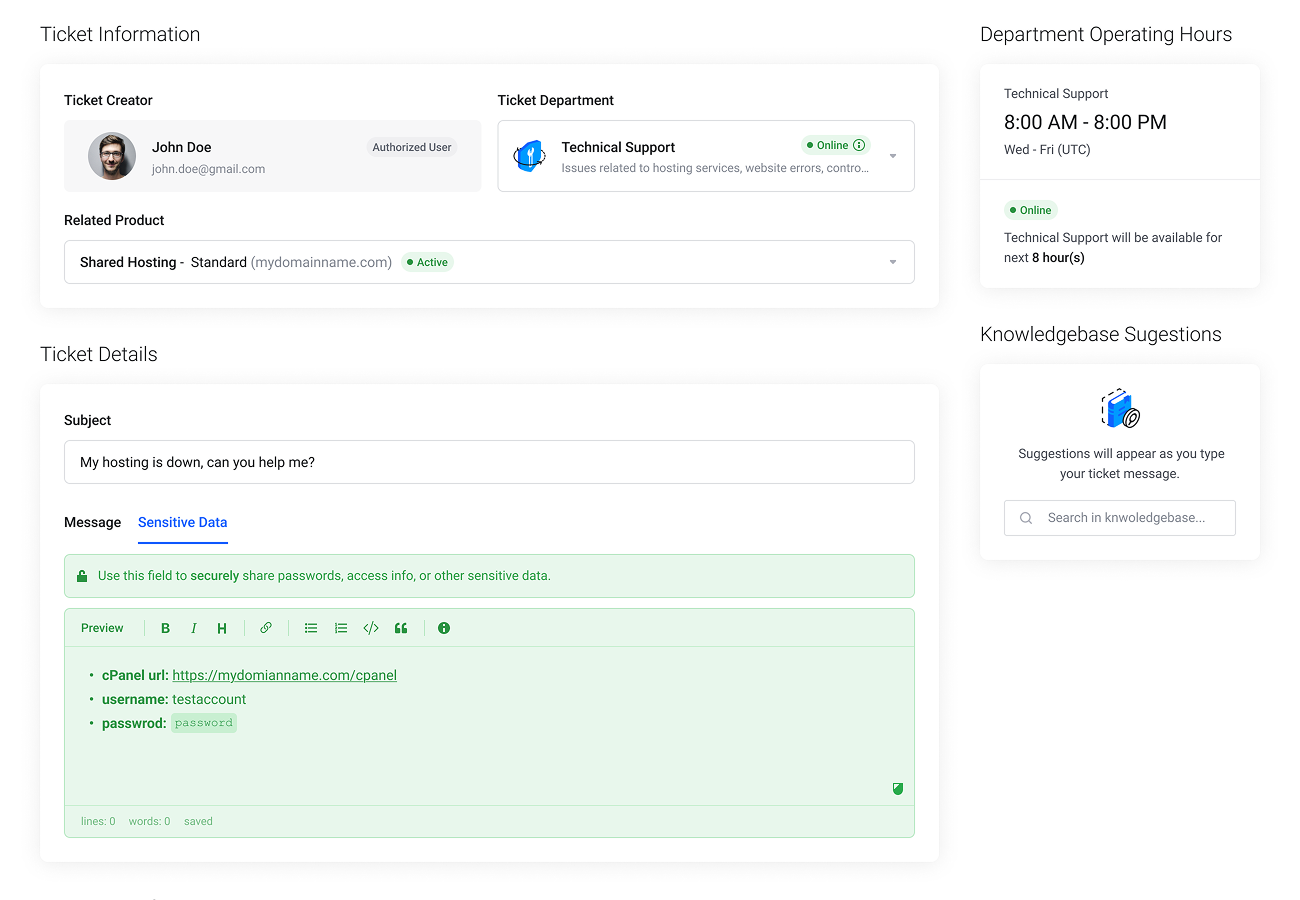The width and height of the screenshot is (1300, 900).
Task: Click John Doe's profile avatar
Action: 112,156
